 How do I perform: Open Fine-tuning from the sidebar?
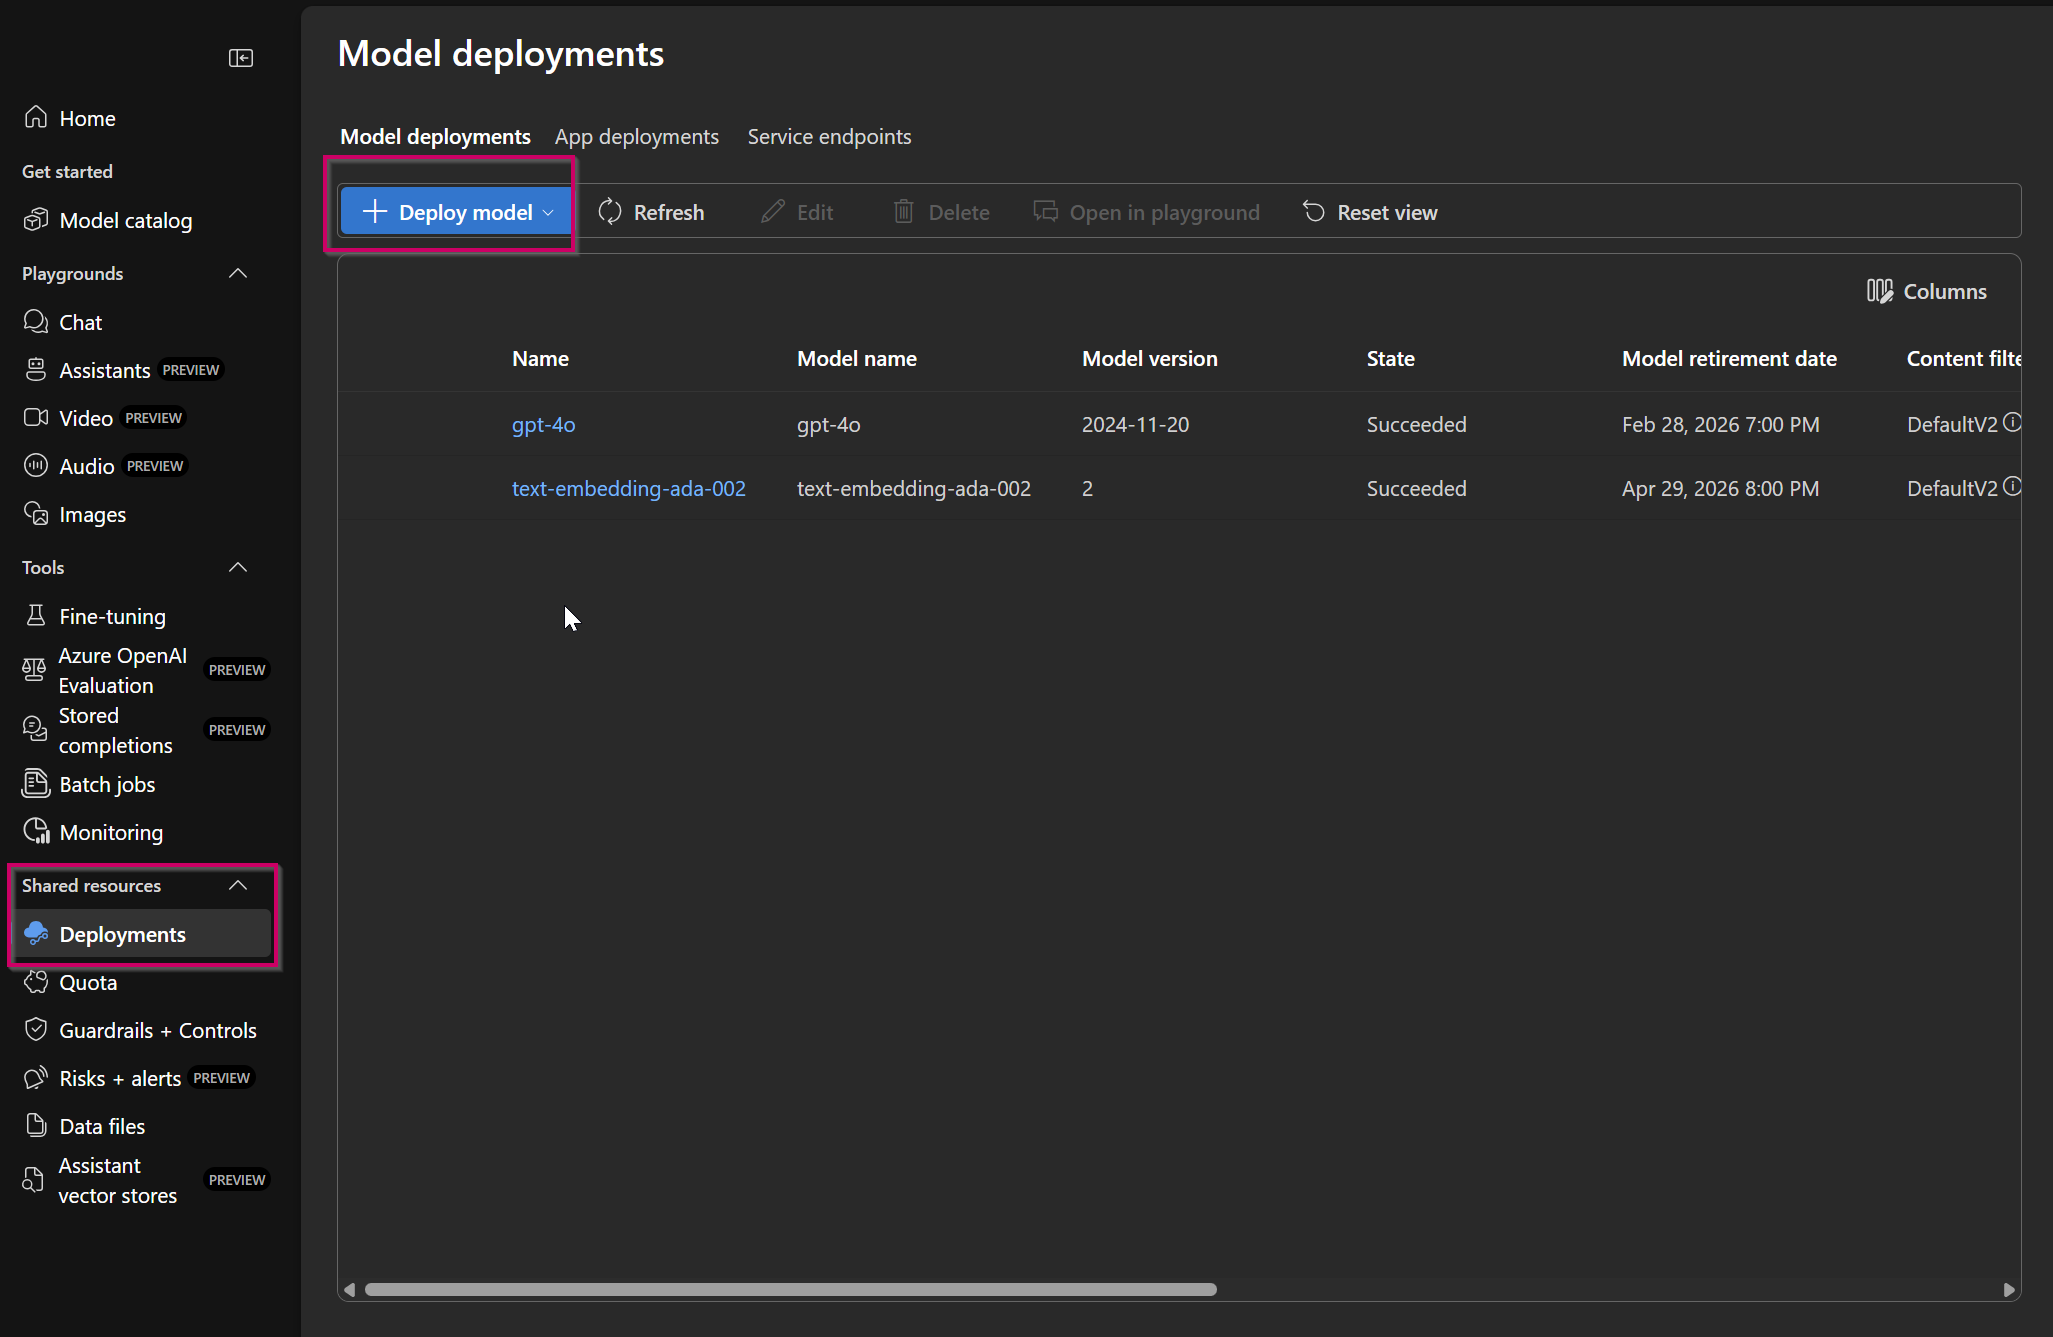point(112,616)
